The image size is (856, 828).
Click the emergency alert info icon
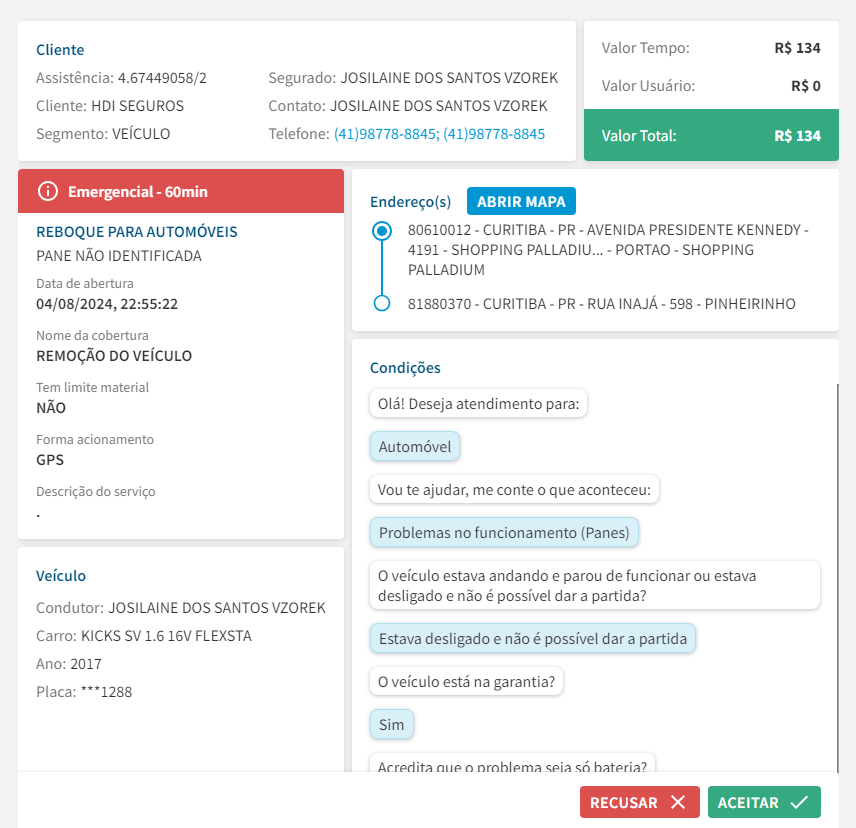click(47, 191)
